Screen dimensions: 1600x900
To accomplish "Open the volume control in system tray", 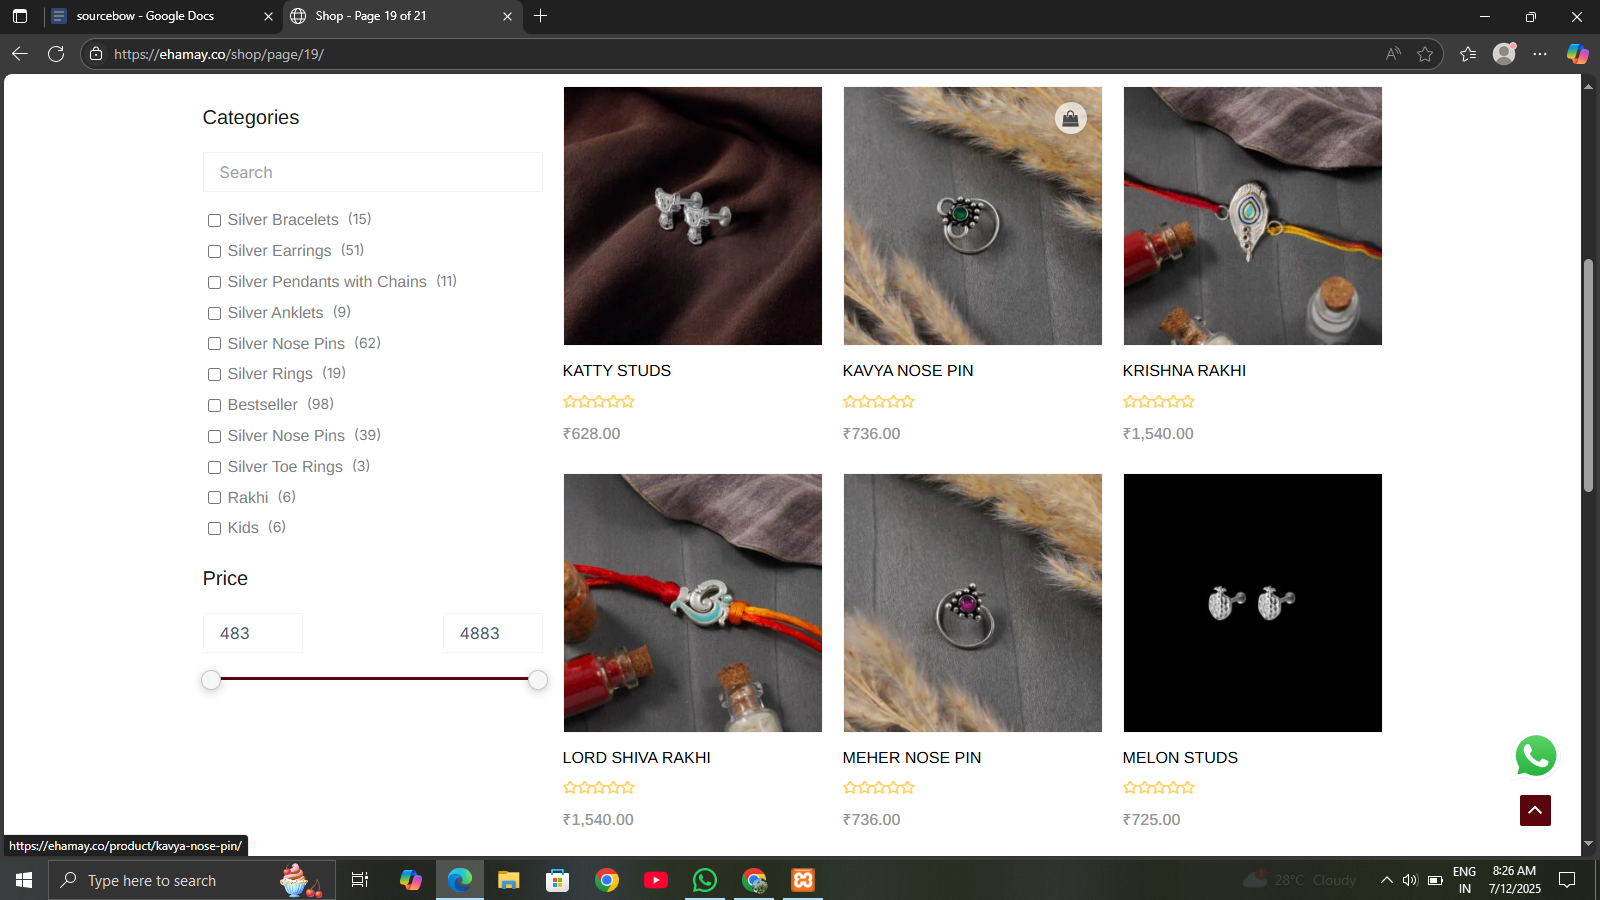I will point(1410,880).
